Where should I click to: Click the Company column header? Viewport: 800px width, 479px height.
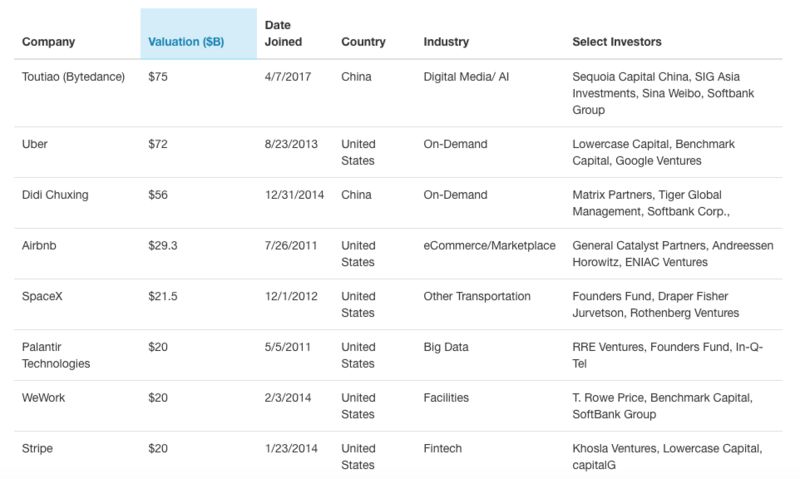pos(48,42)
